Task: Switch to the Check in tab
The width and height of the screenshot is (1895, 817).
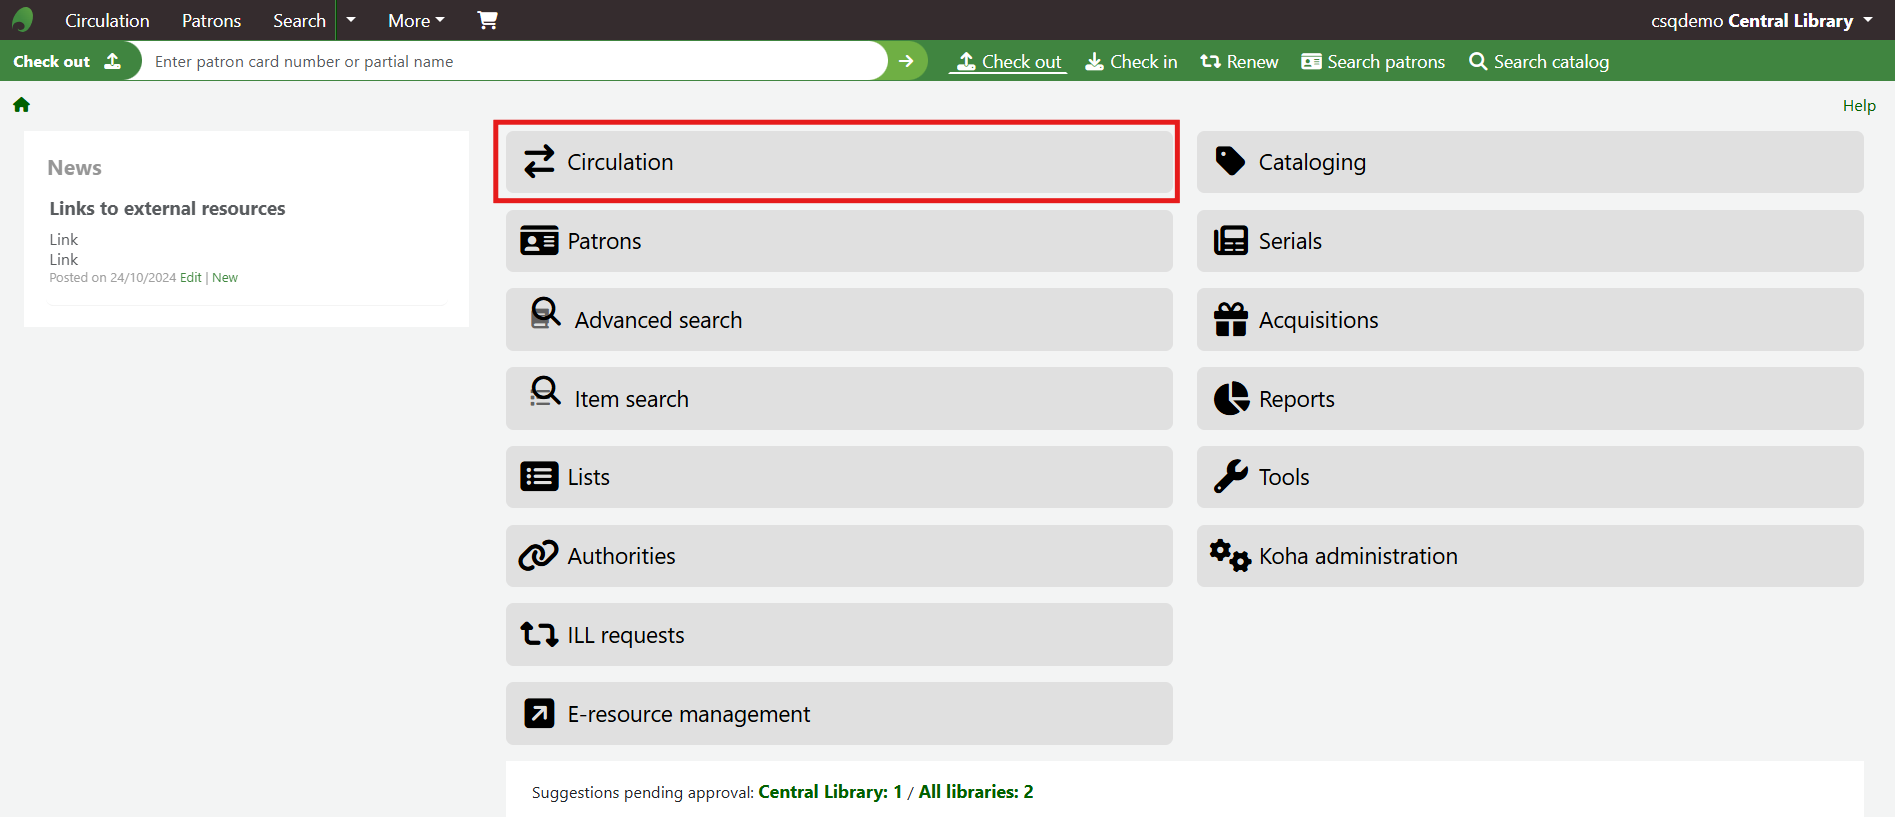Action: coord(1131,62)
